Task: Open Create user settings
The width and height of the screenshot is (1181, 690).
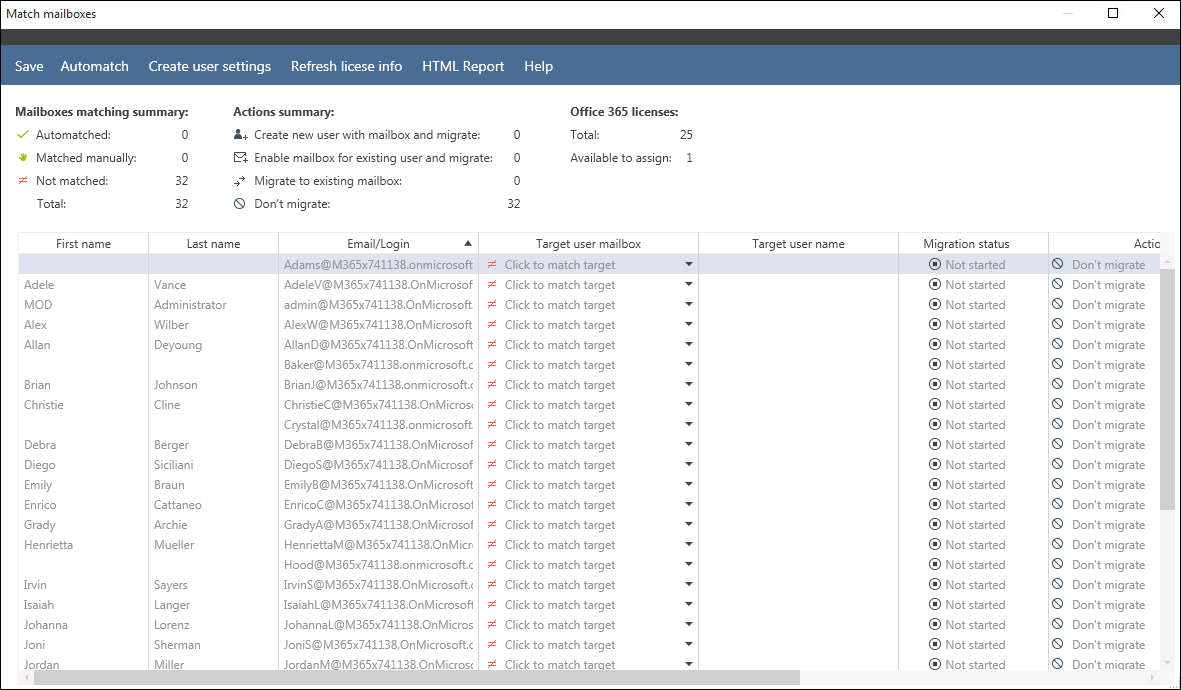Action: tap(209, 66)
